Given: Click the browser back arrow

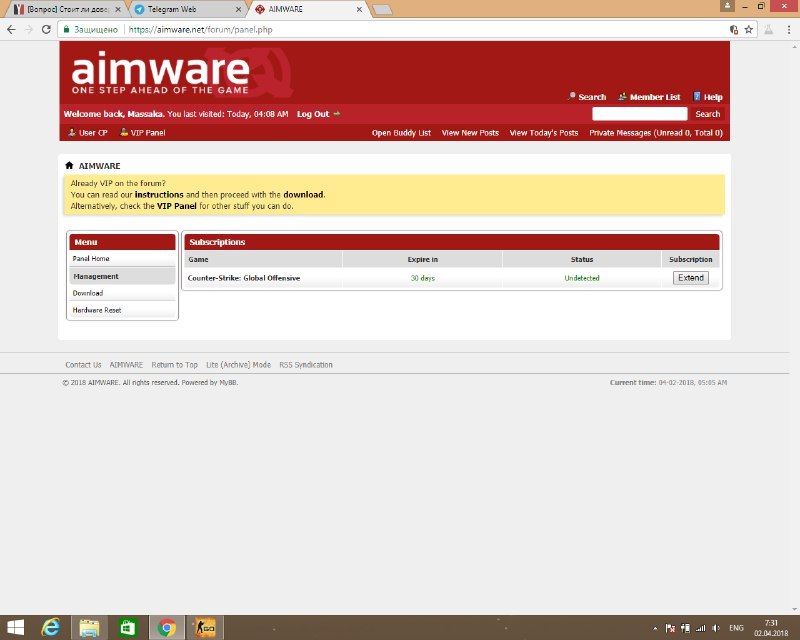Looking at the screenshot, I should 11,30.
